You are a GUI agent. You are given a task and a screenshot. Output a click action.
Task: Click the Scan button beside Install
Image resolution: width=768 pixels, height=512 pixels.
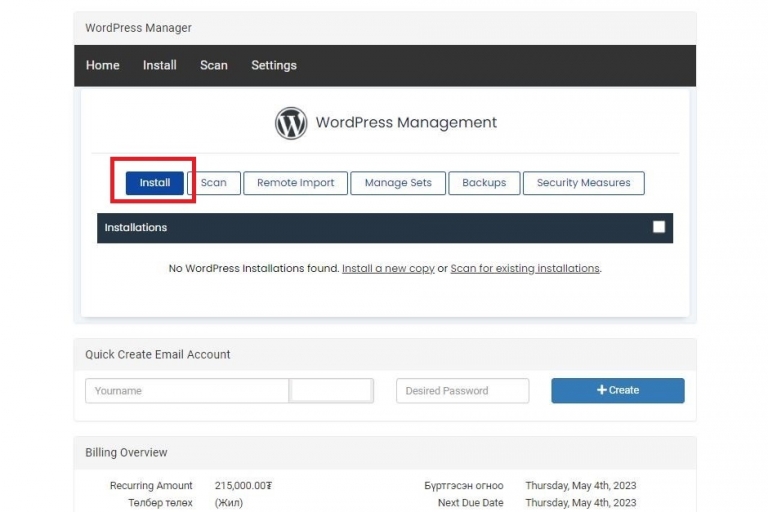[214, 183]
